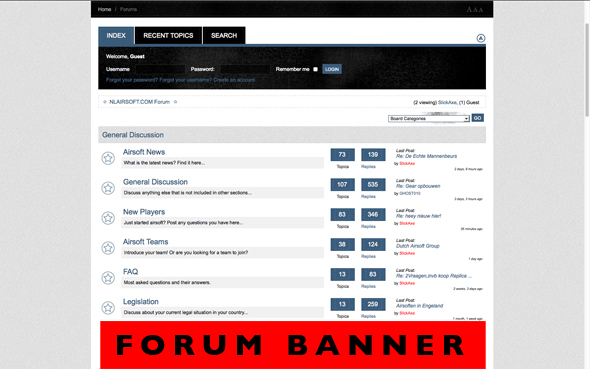
Task: Click the 124 replies count for Airsoft Teams
Action: pos(373,244)
